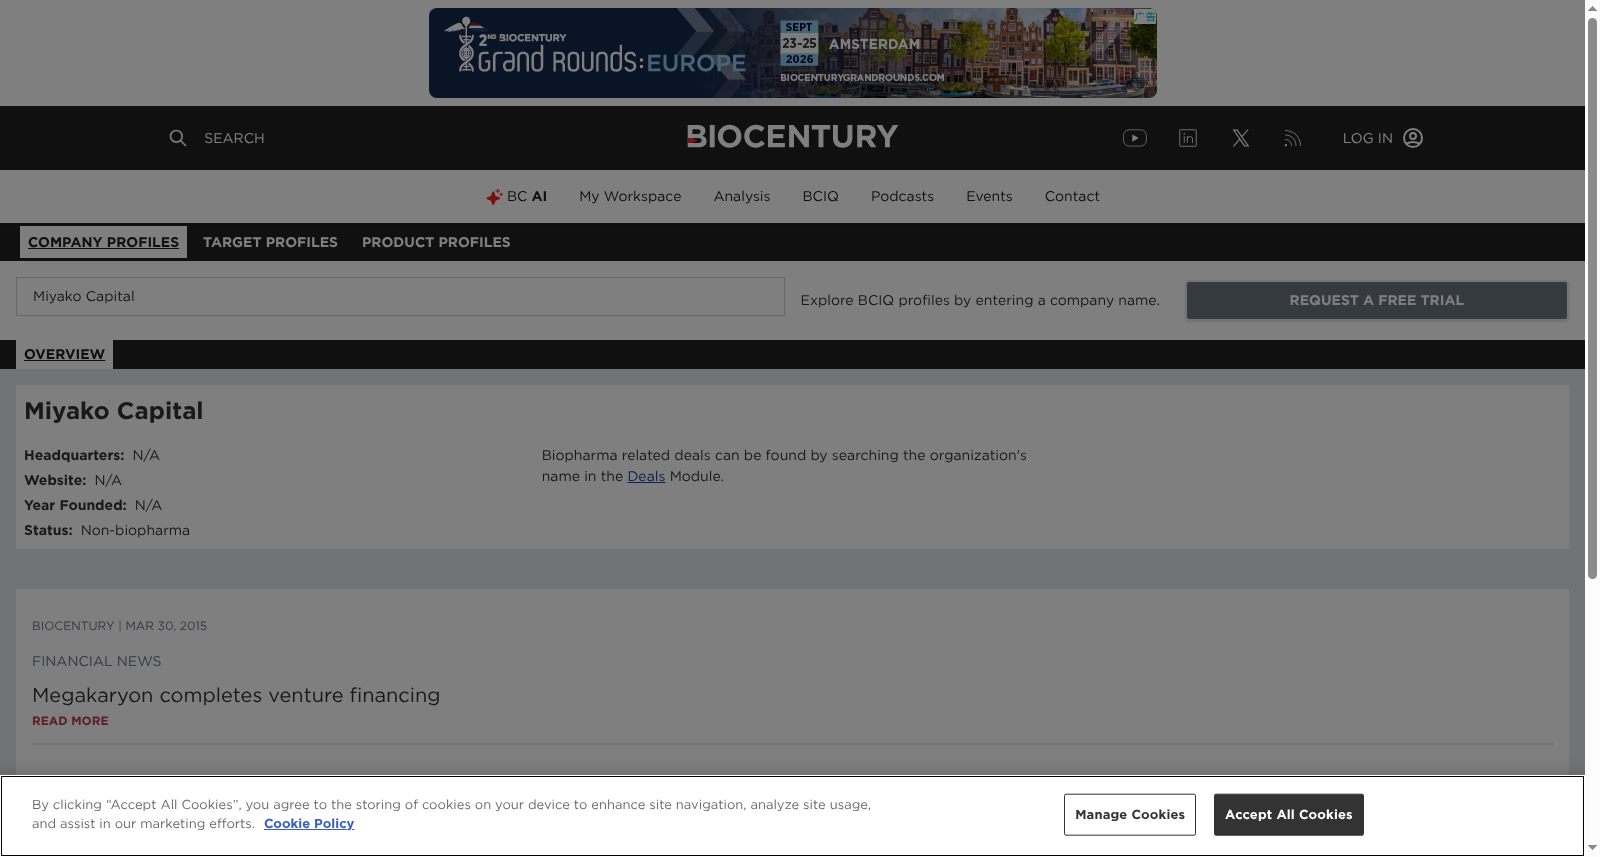The height and width of the screenshot is (857, 1600).
Task: Open the LinkedIn icon in header
Action: [x=1188, y=138]
